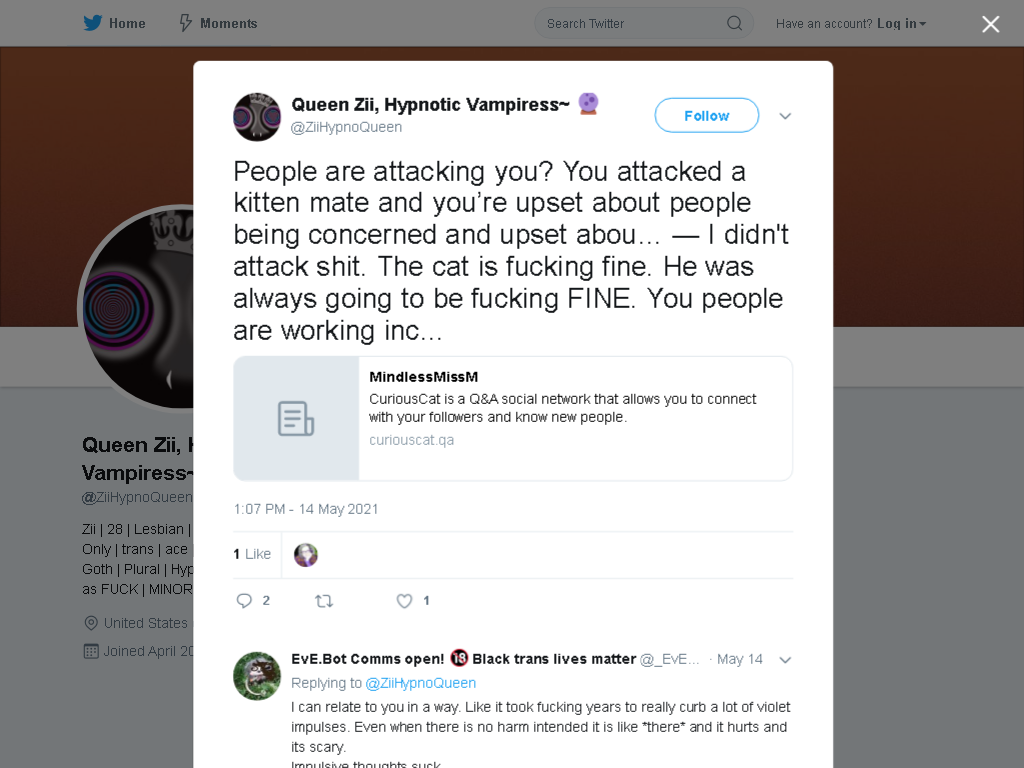This screenshot has width=1024, height=768.
Task: Expand options chevron on EvE.Bot's reply
Action: click(785, 660)
